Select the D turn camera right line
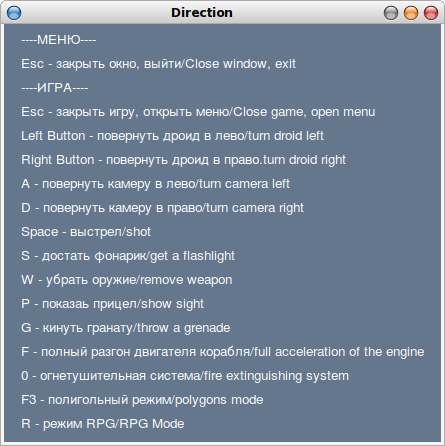The image size is (445, 446). pos(162,208)
